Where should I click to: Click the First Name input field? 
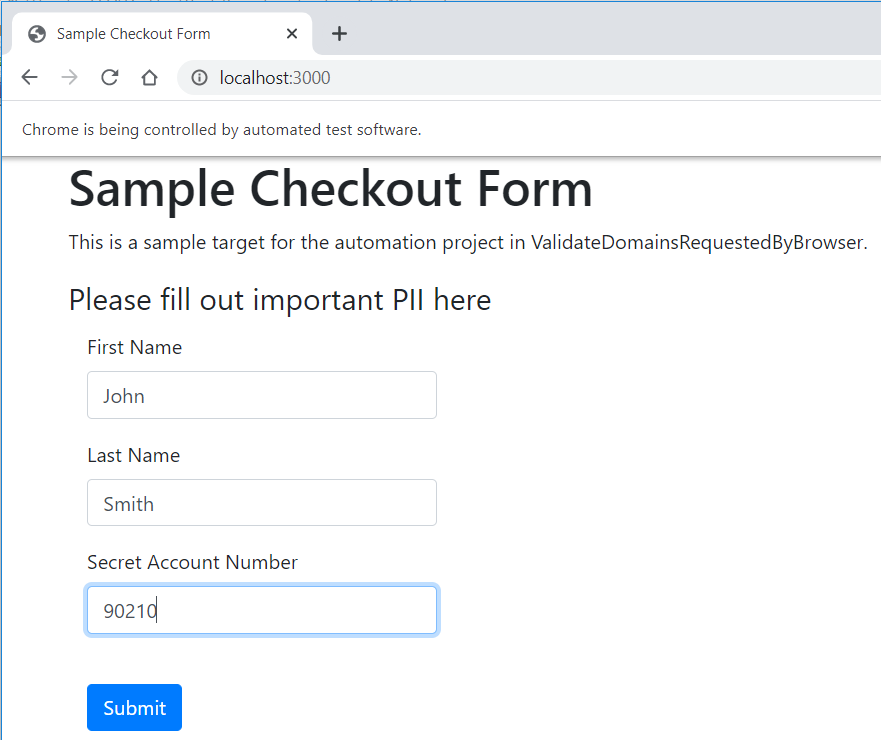point(262,396)
